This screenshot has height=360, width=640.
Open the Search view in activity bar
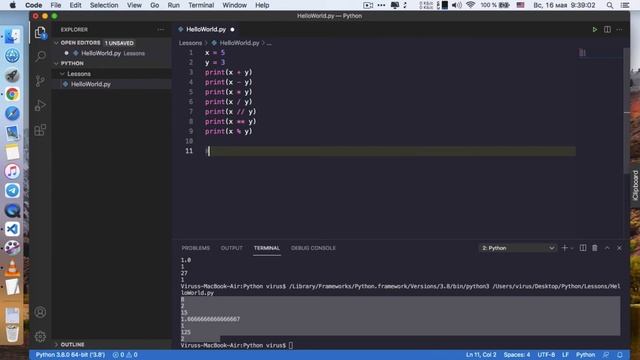[40, 56]
